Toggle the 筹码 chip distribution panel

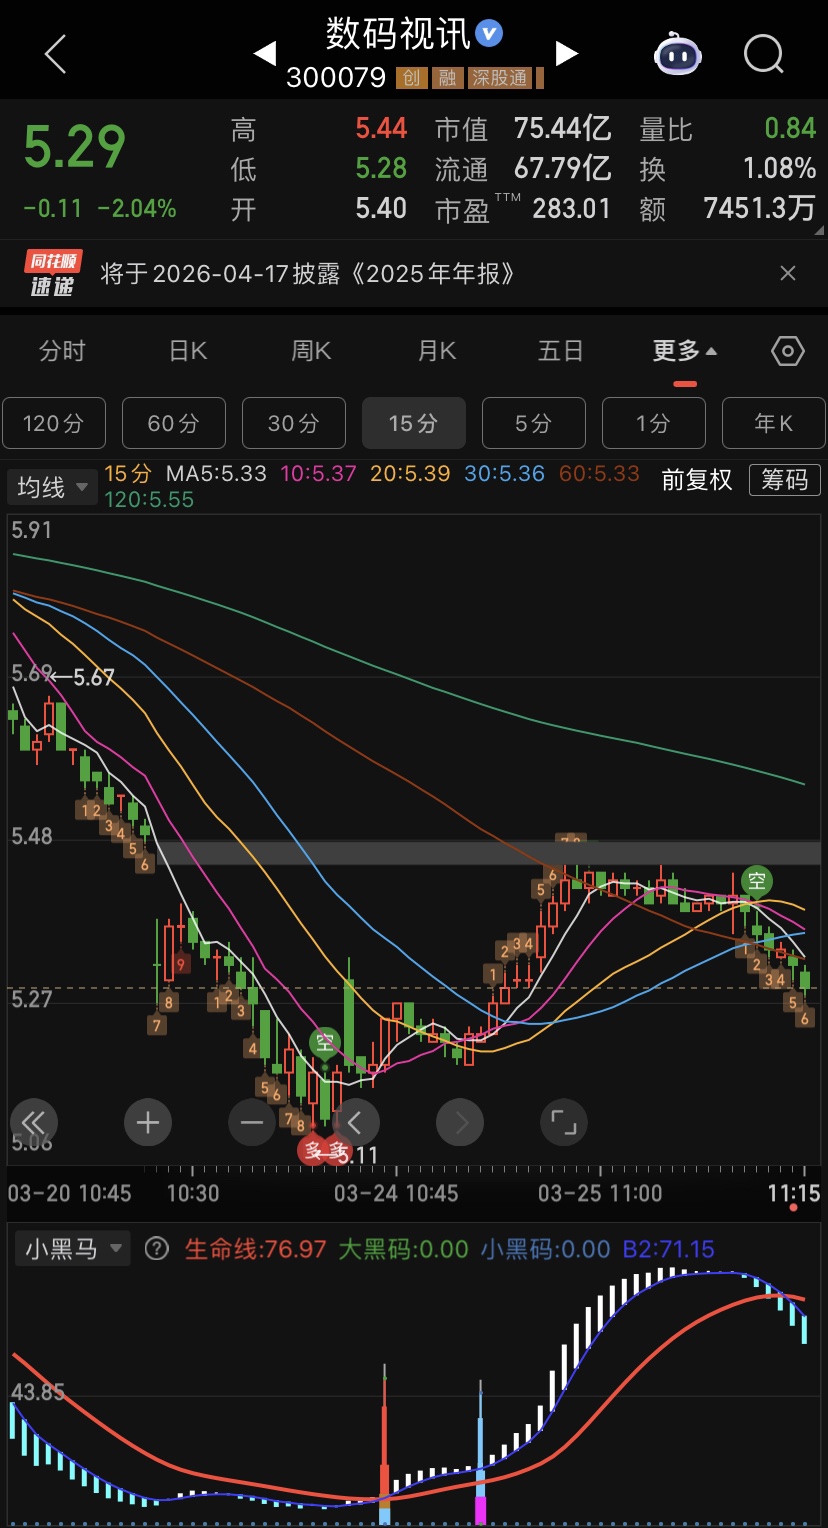tap(784, 480)
